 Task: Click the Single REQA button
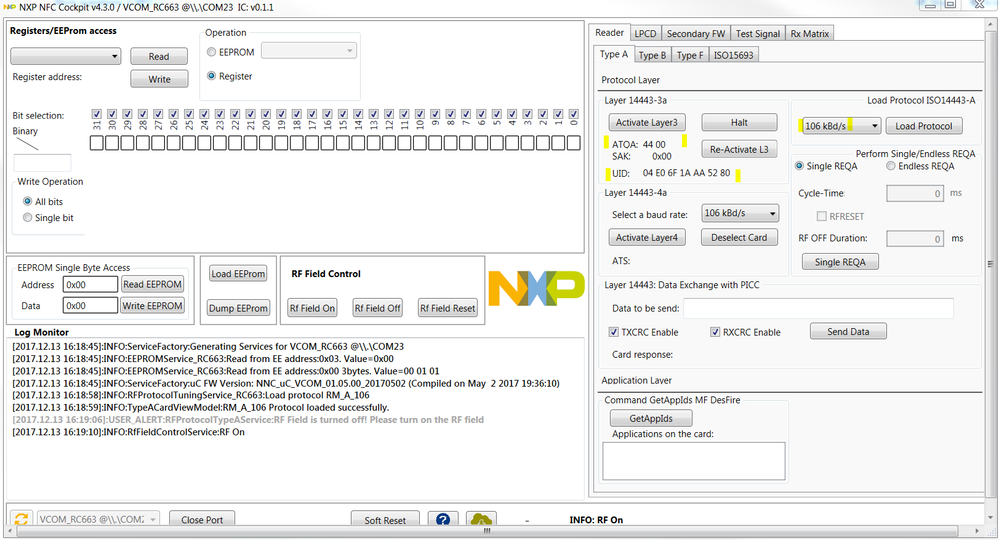(x=840, y=262)
